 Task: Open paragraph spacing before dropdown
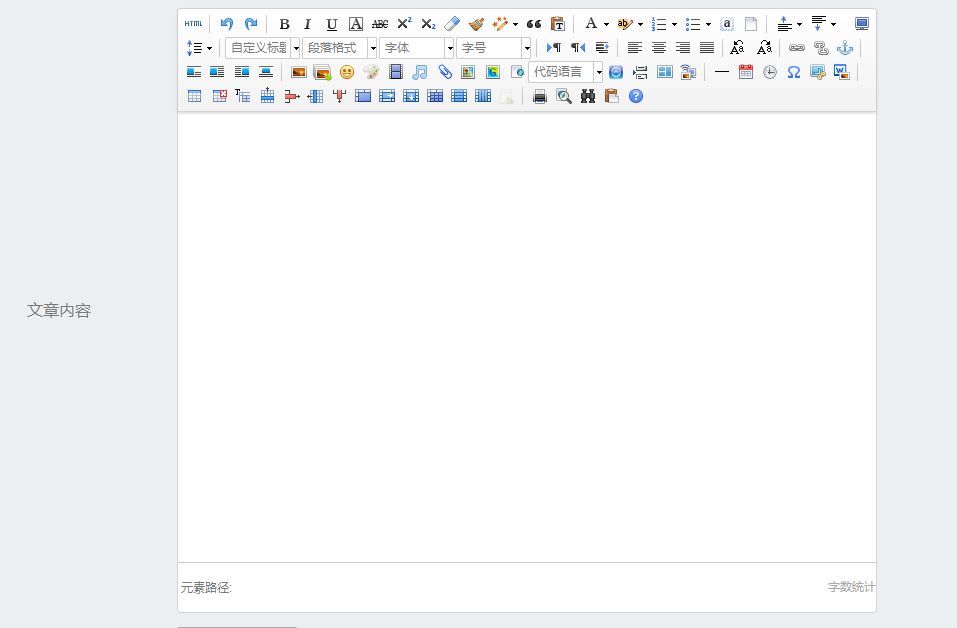(x=800, y=24)
